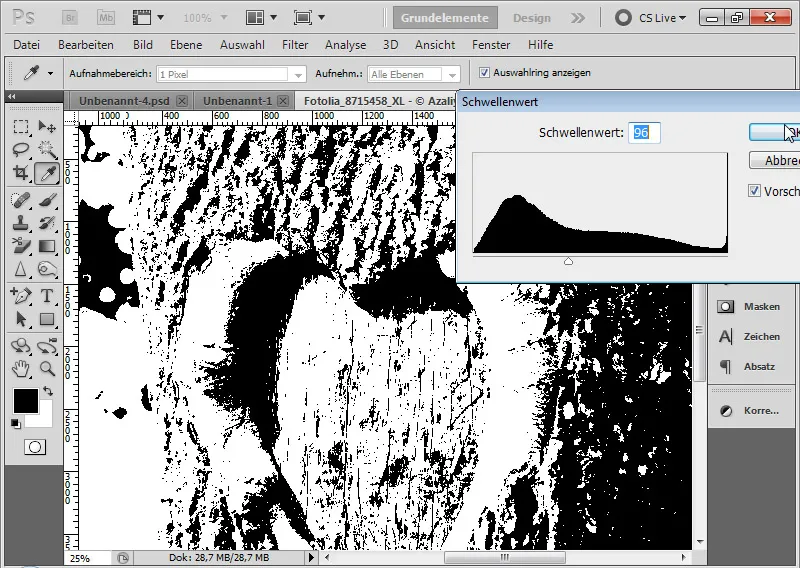Select the Eyedropper tool in toolbox

tap(47, 174)
